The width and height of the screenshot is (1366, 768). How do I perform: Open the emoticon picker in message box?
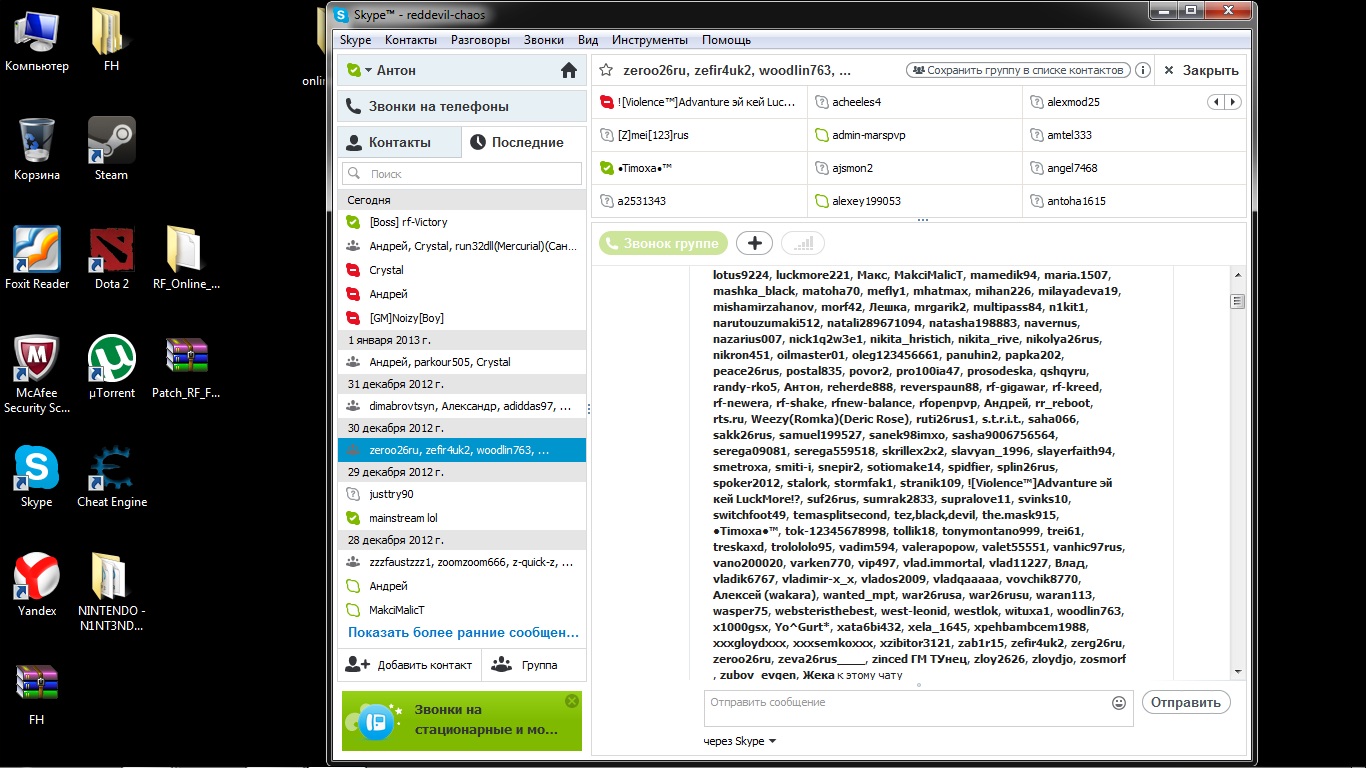(x=1119, y=703)
